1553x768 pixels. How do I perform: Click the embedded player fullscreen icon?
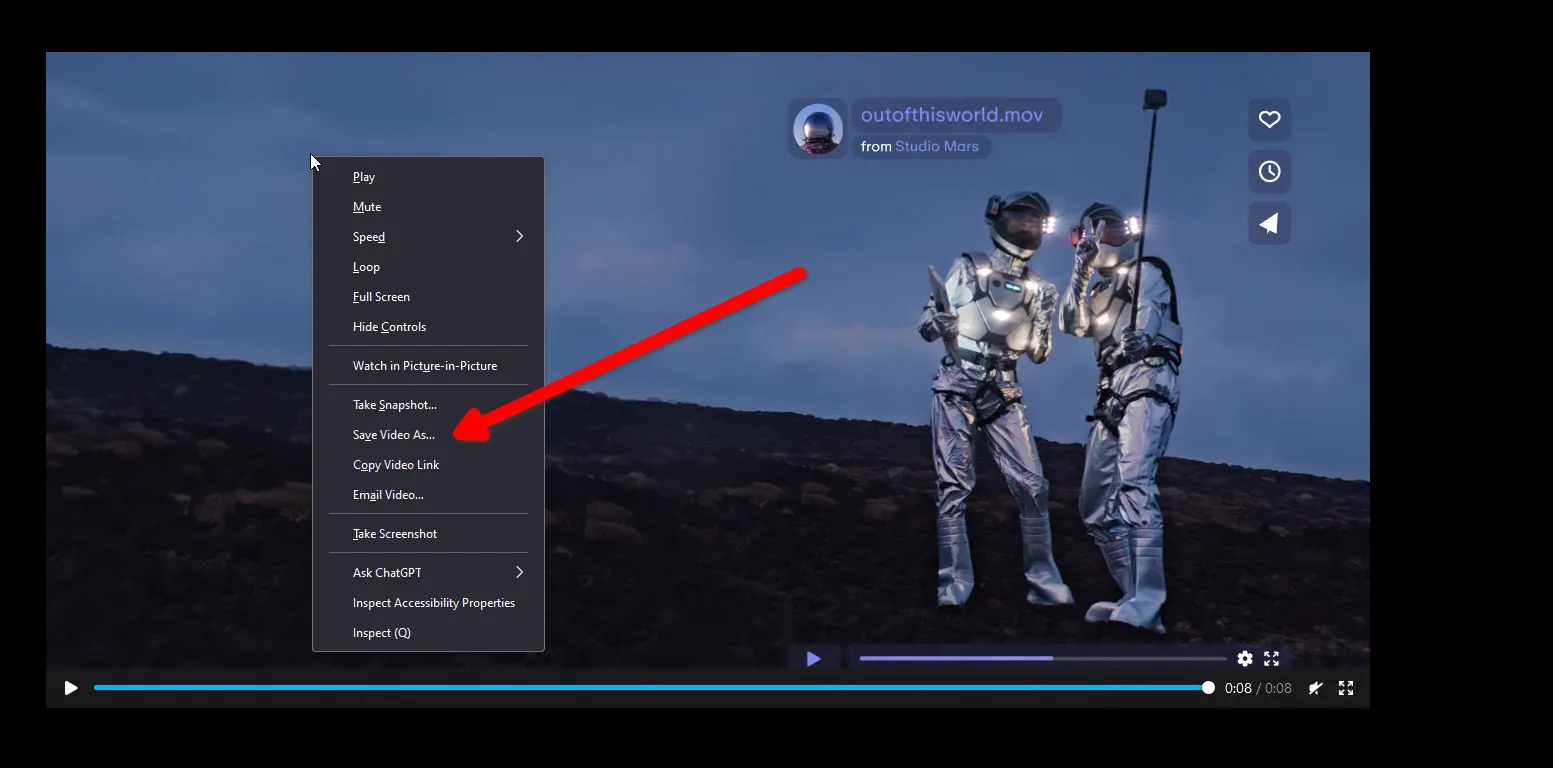(1272, 659)
